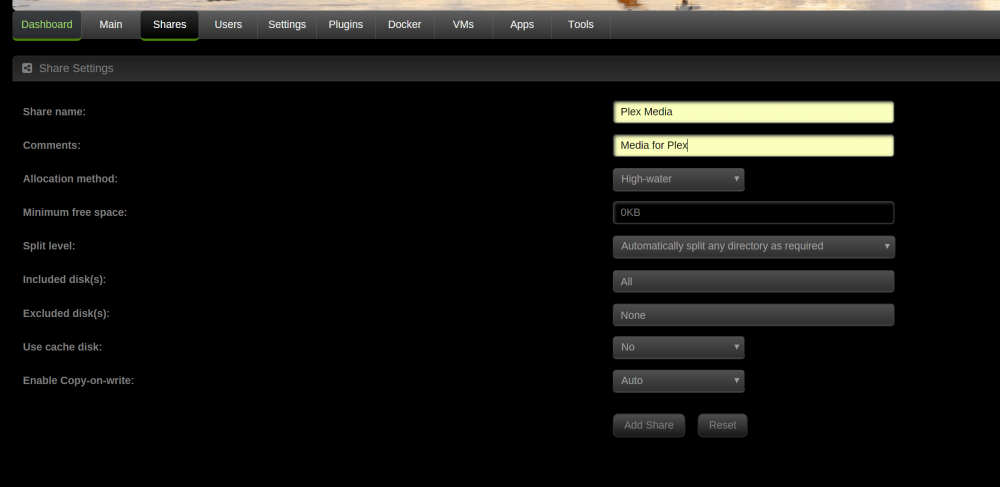Go to the Users tab

(x=228, y=25)
